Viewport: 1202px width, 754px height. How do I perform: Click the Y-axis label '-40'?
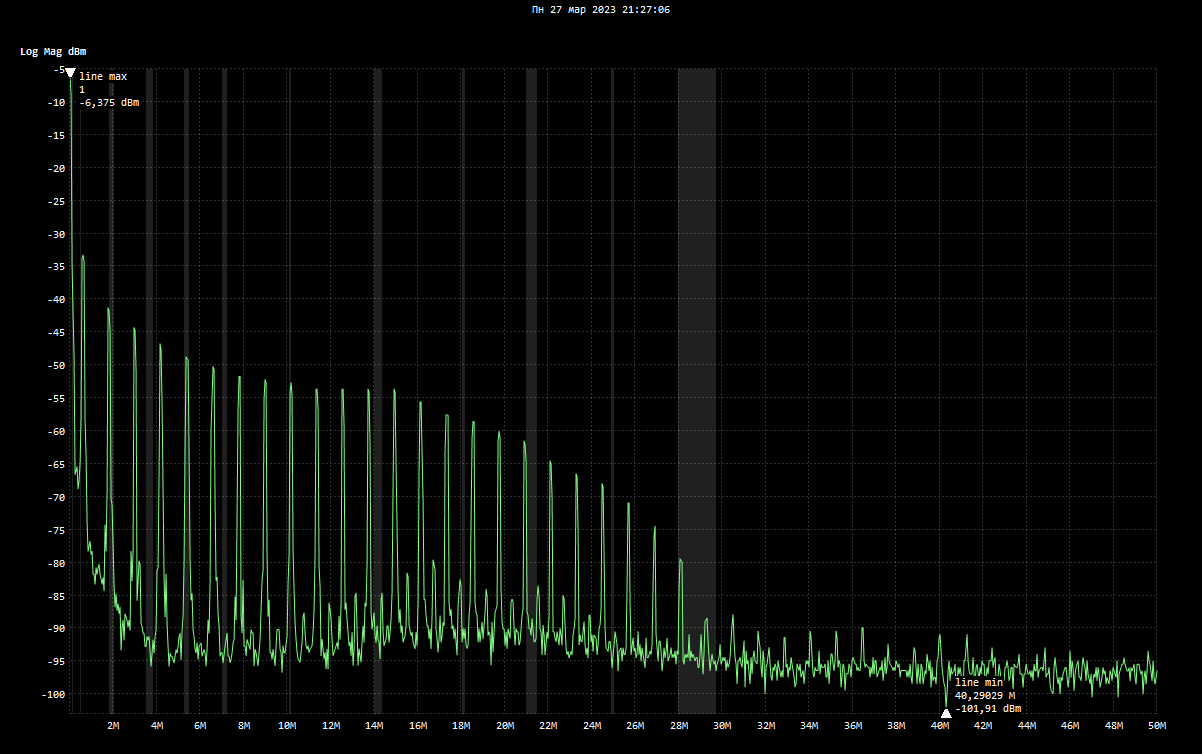click(x=56, y=300)
